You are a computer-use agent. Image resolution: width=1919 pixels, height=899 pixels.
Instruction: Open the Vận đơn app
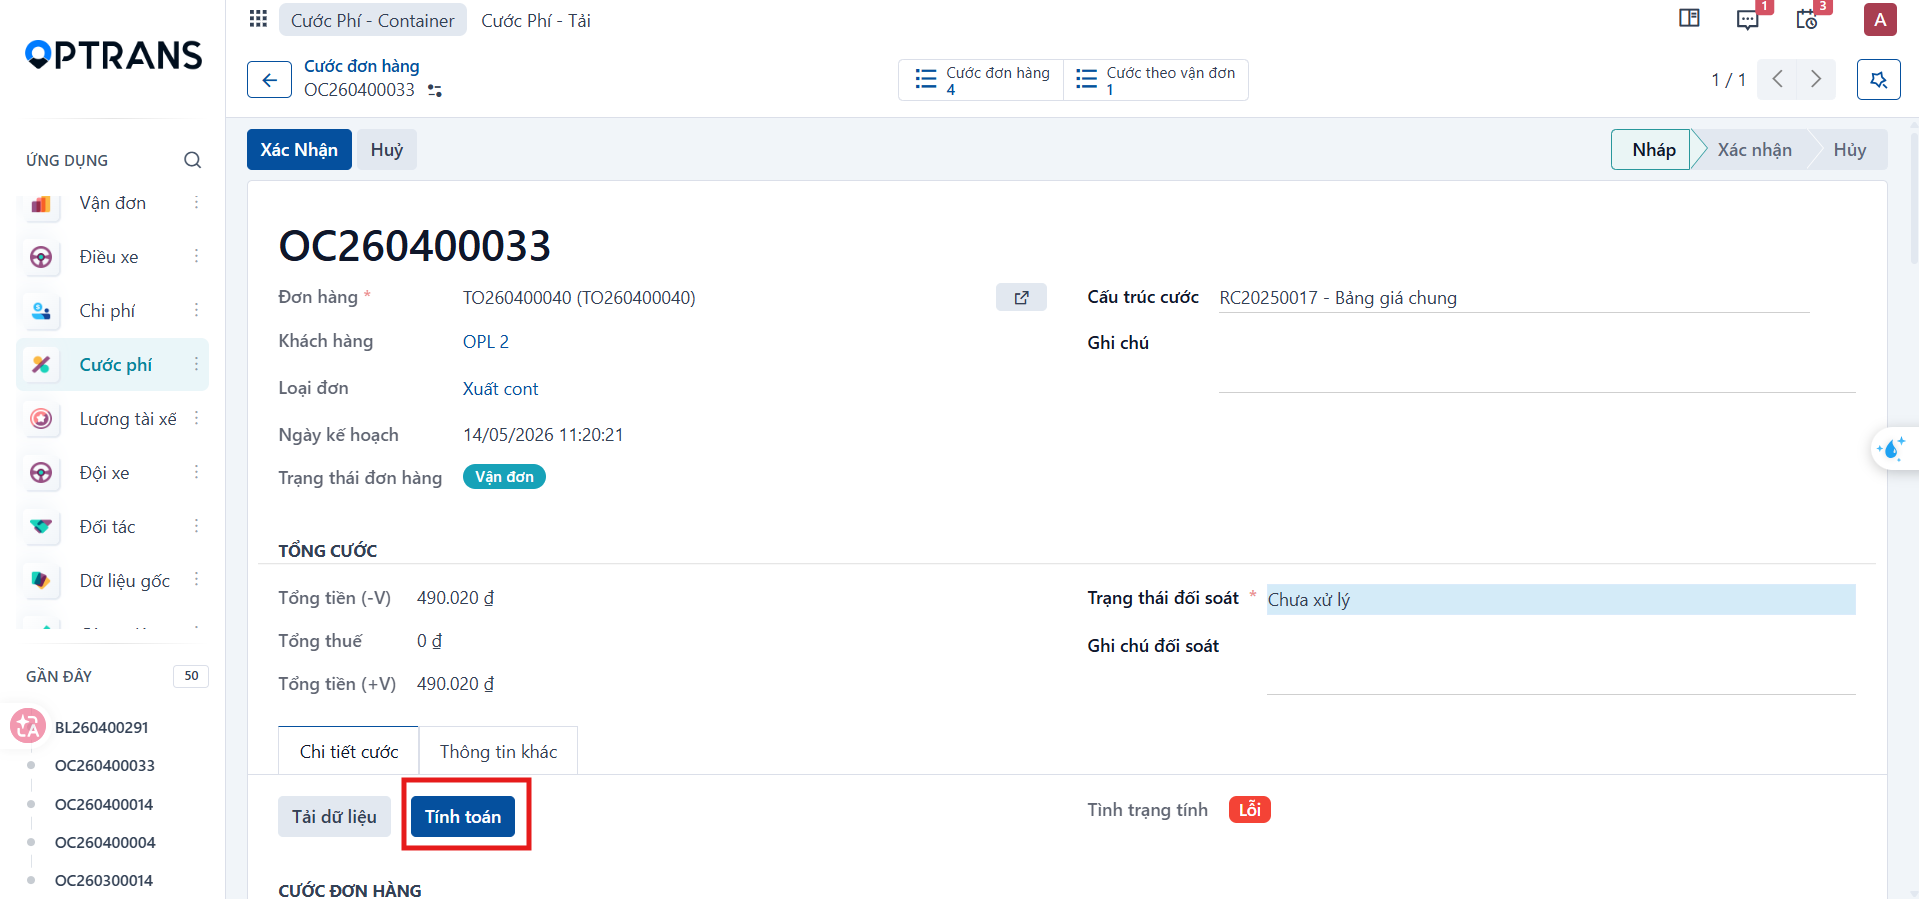(112, 203)
